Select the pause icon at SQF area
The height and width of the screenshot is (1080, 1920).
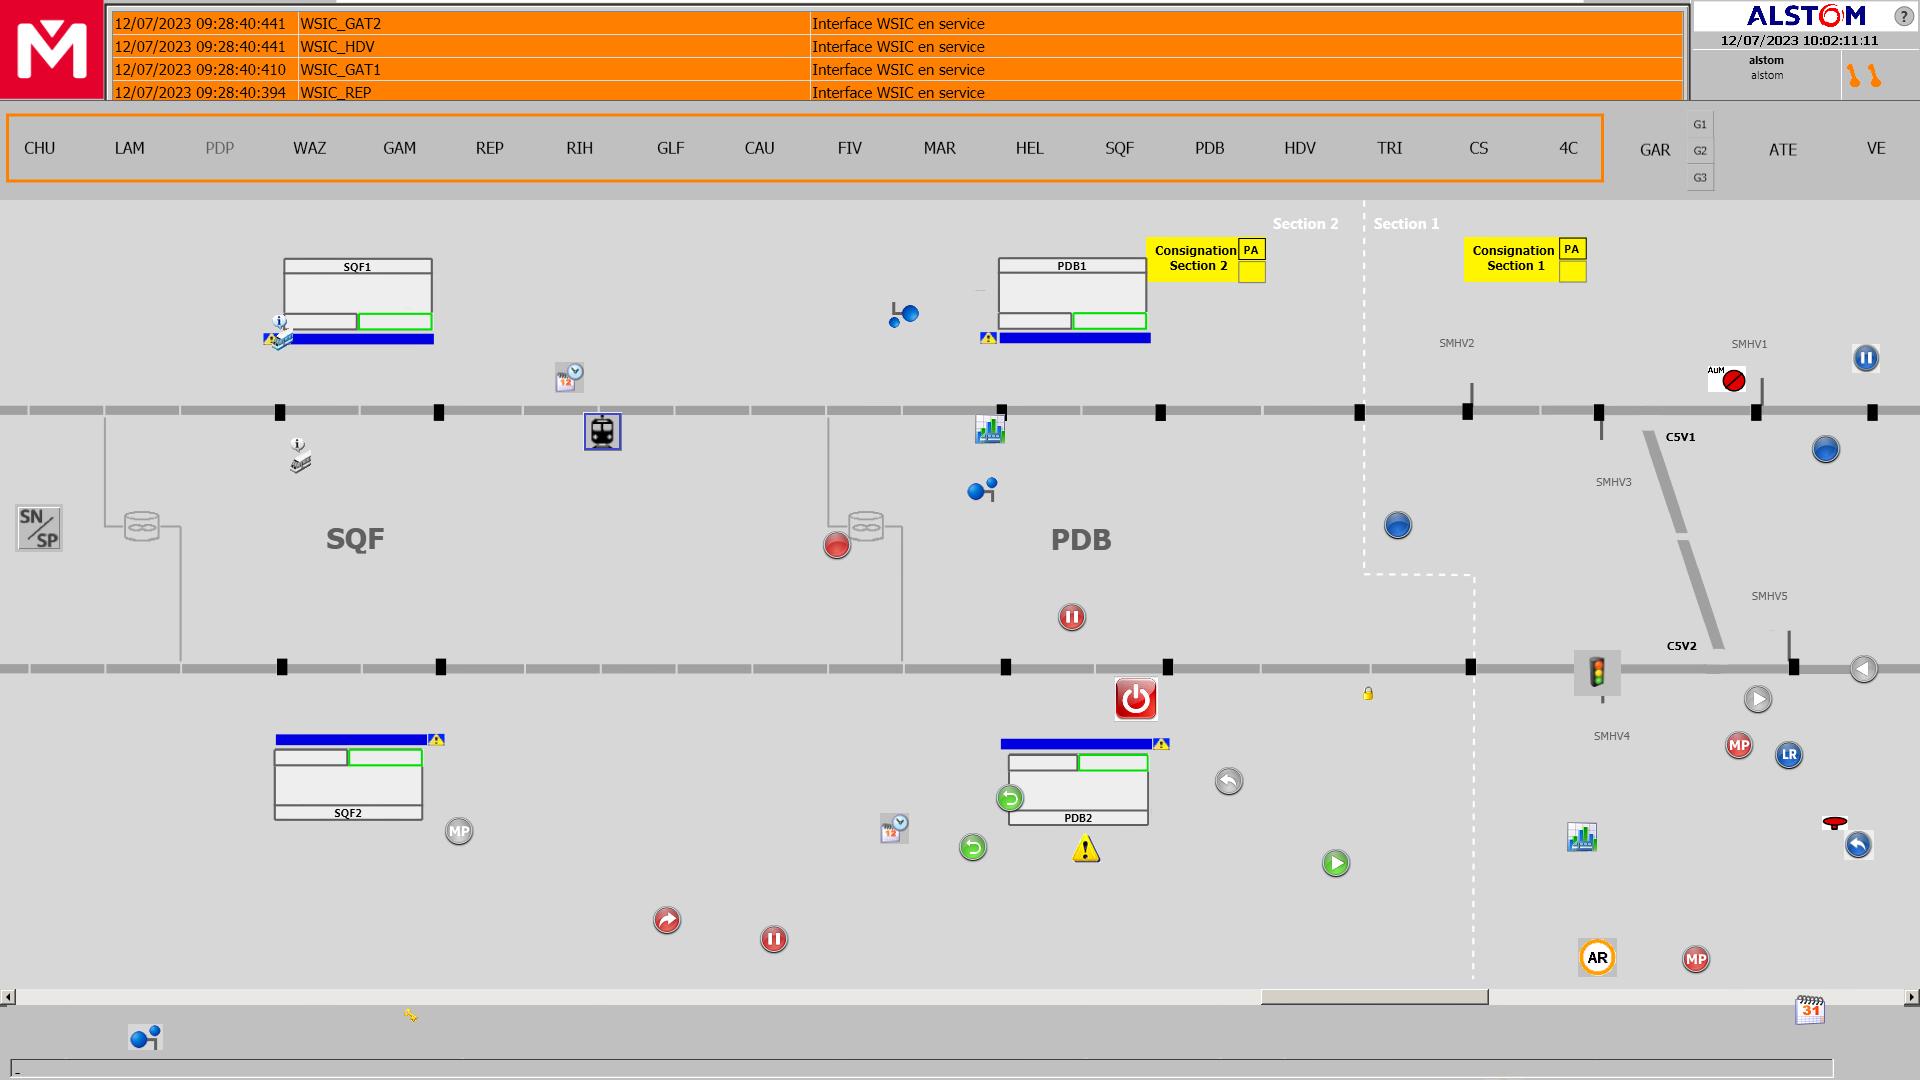pyautogui.click(x=773, y=938)
